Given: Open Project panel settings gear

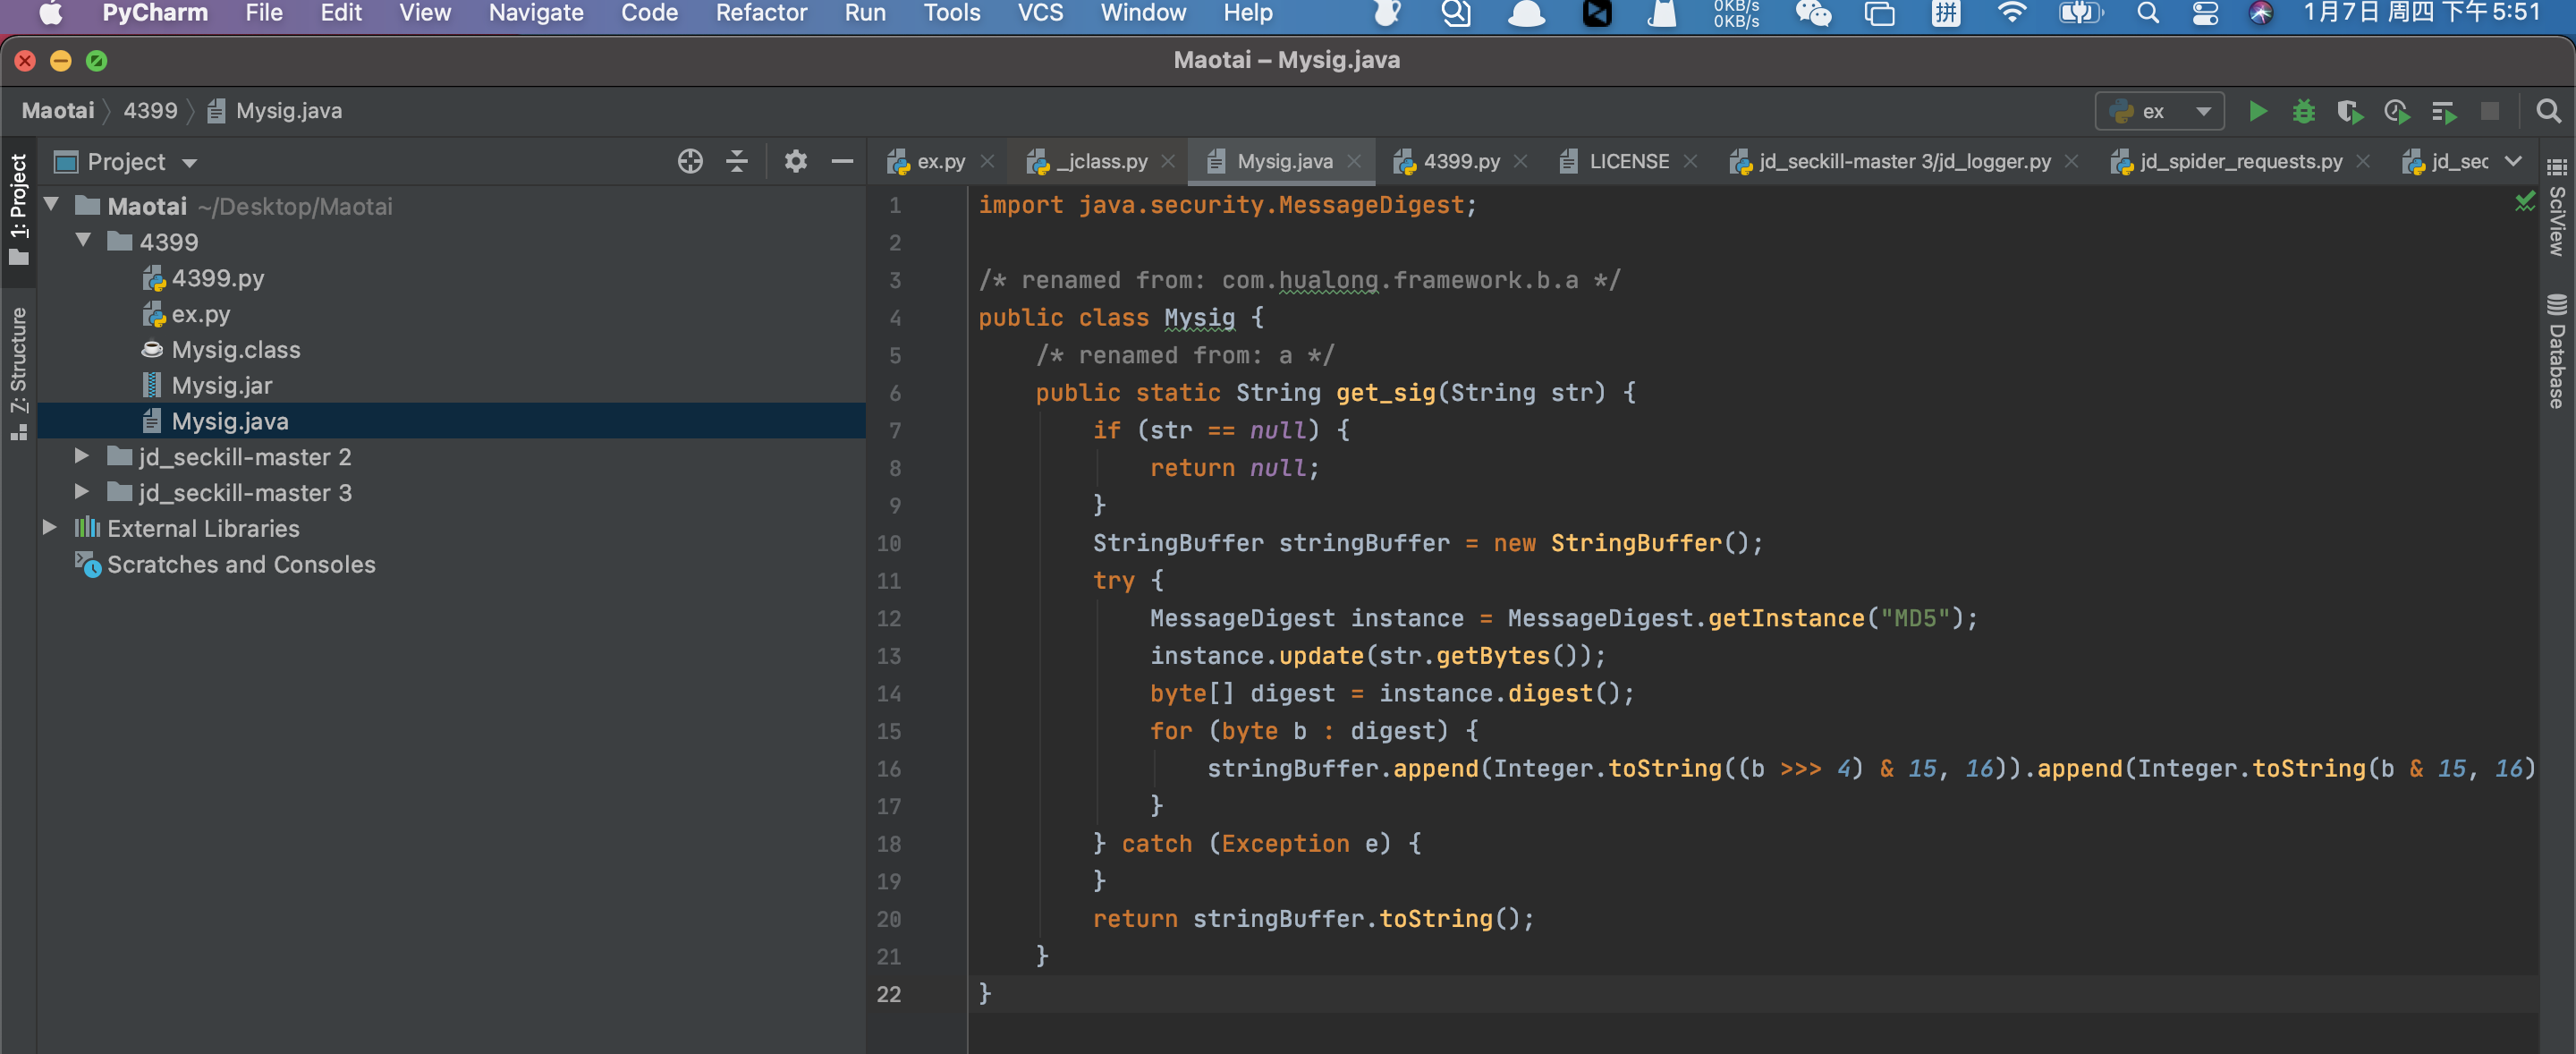Looking at the screenshot, I should 795,161.
